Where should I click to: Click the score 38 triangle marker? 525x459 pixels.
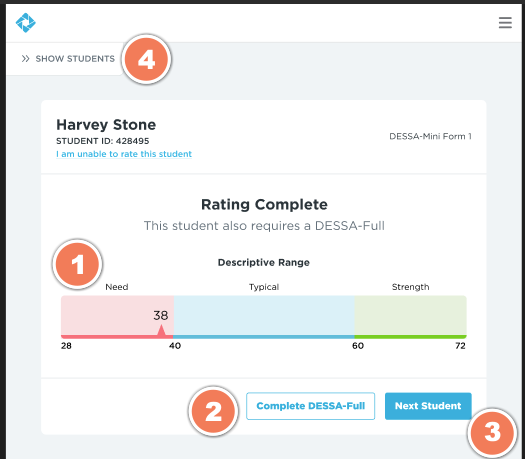[161, 330]
